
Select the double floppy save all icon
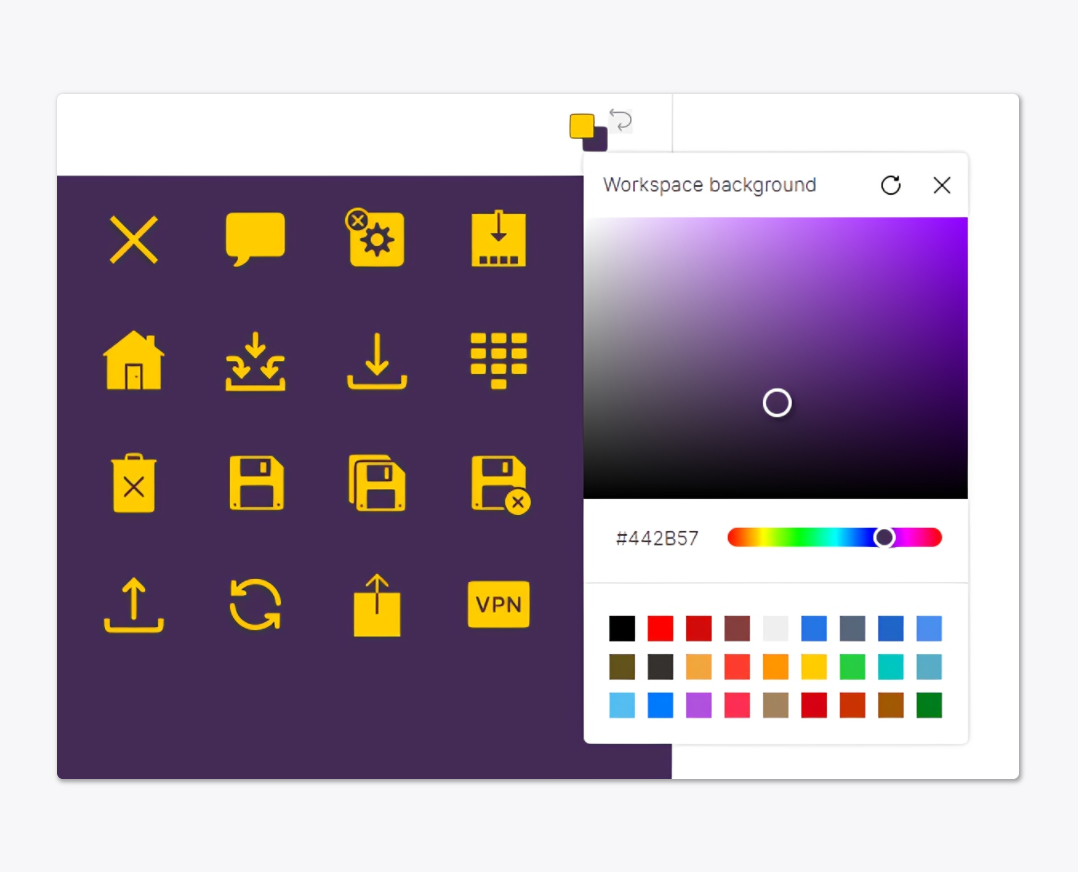tap(377, 483)
